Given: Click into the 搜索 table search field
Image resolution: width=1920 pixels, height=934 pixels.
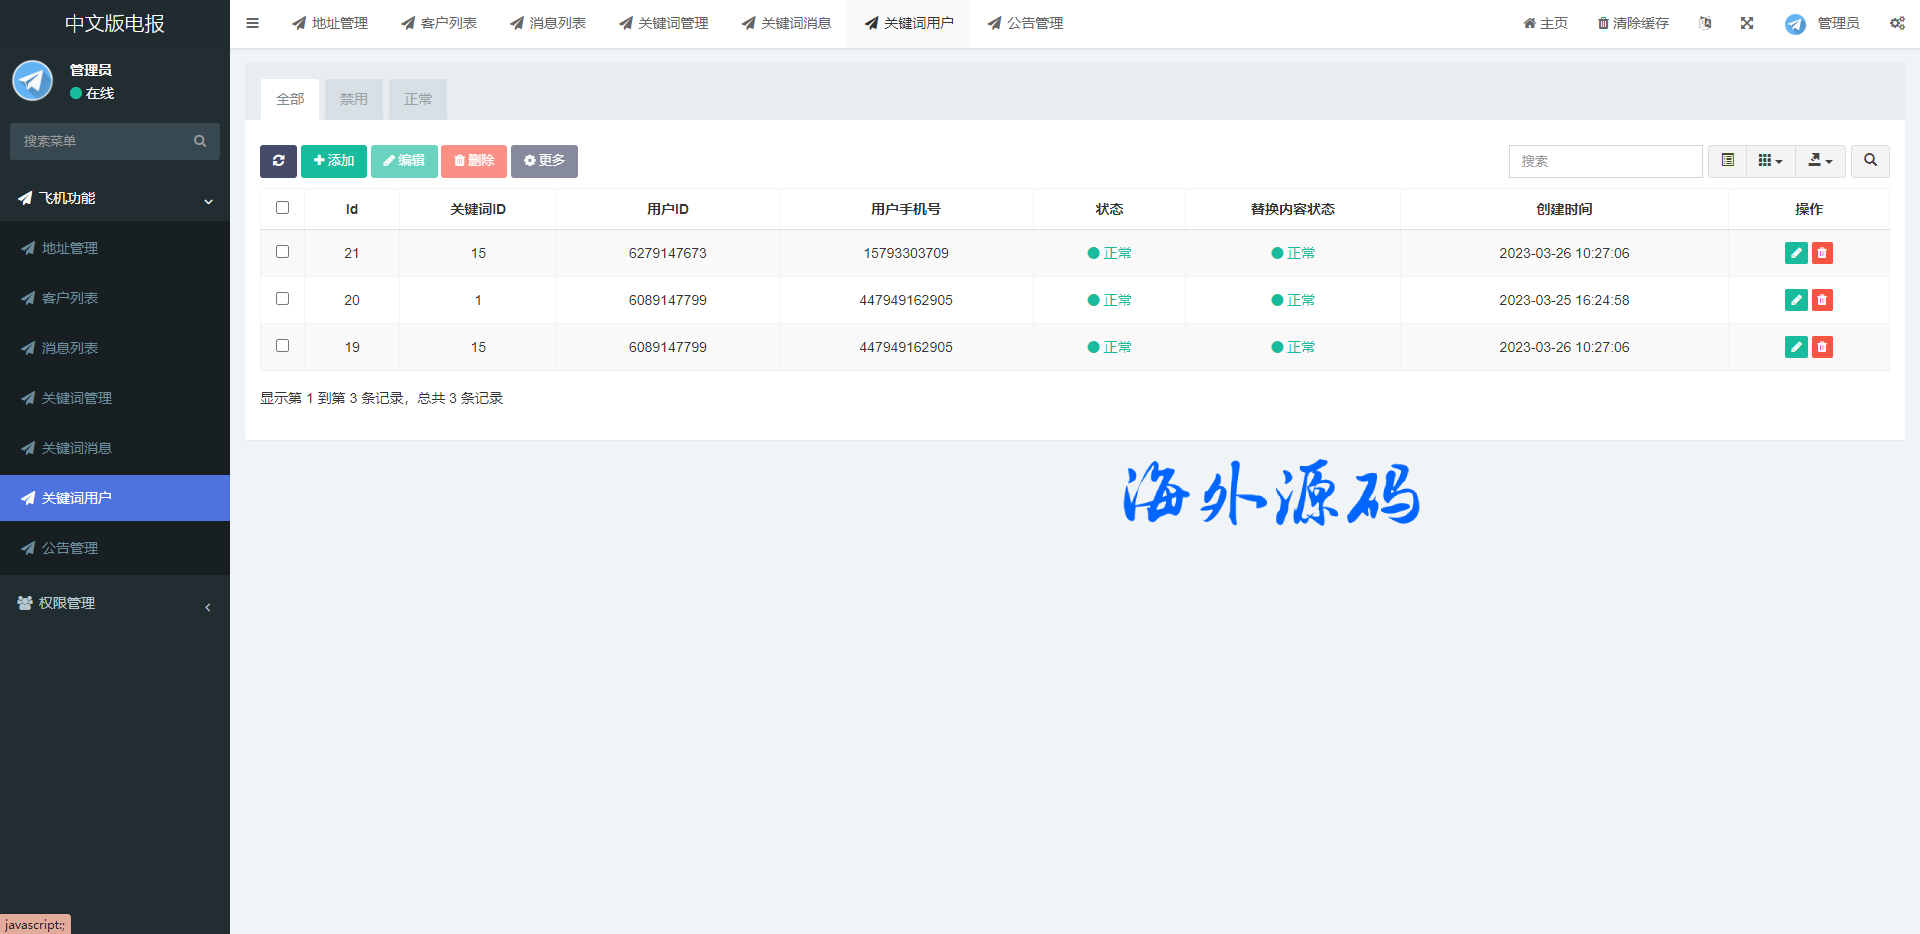Looking at the screenshot, I should point(1605,161).
